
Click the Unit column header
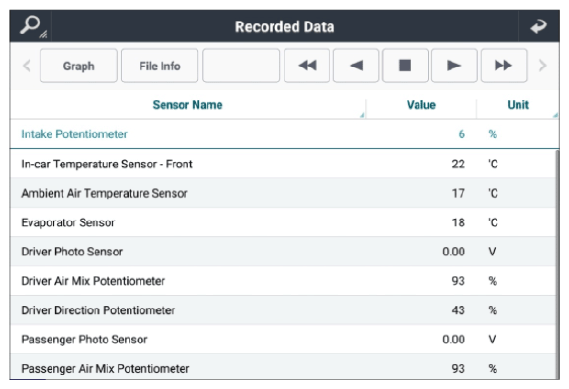pyautogui.click(x=518, y=105)
